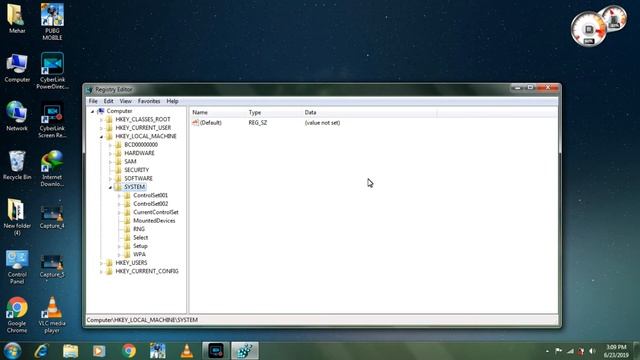
Task: Select the CurrentControlSet key
Action: pyautogui.click(x=156, y=212)
